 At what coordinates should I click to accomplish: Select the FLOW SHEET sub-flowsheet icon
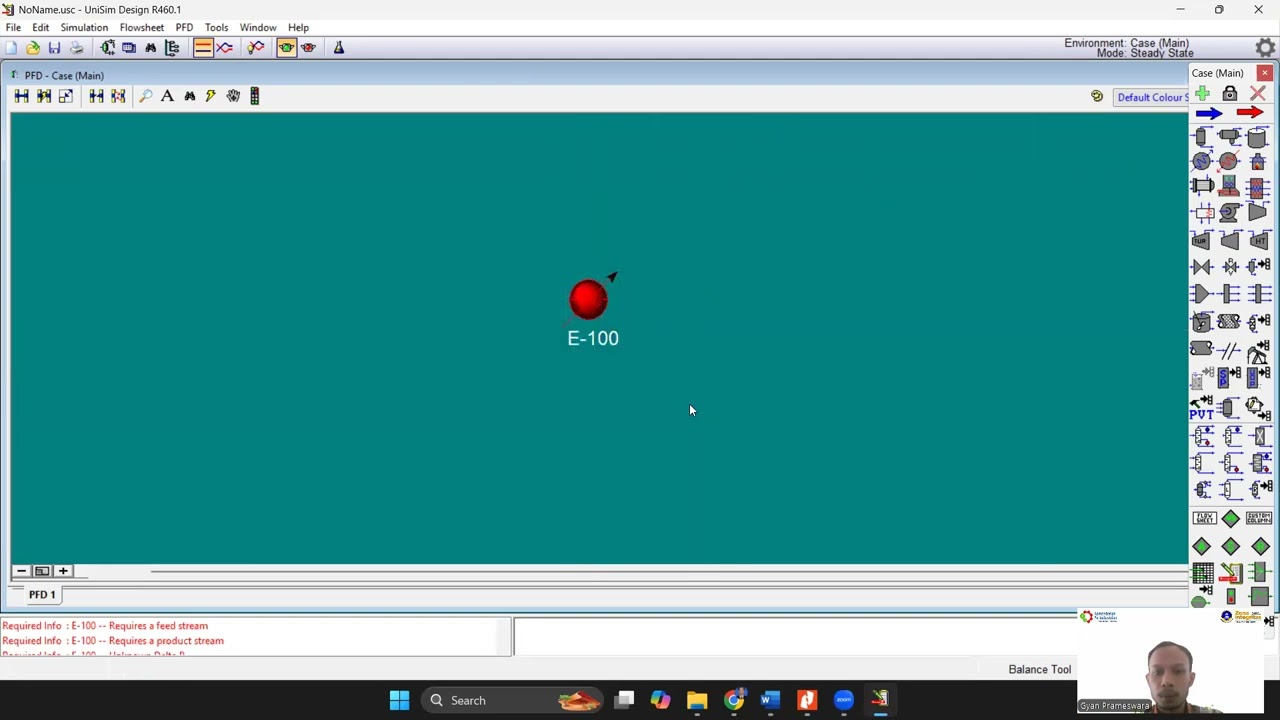pos(1204,518)
